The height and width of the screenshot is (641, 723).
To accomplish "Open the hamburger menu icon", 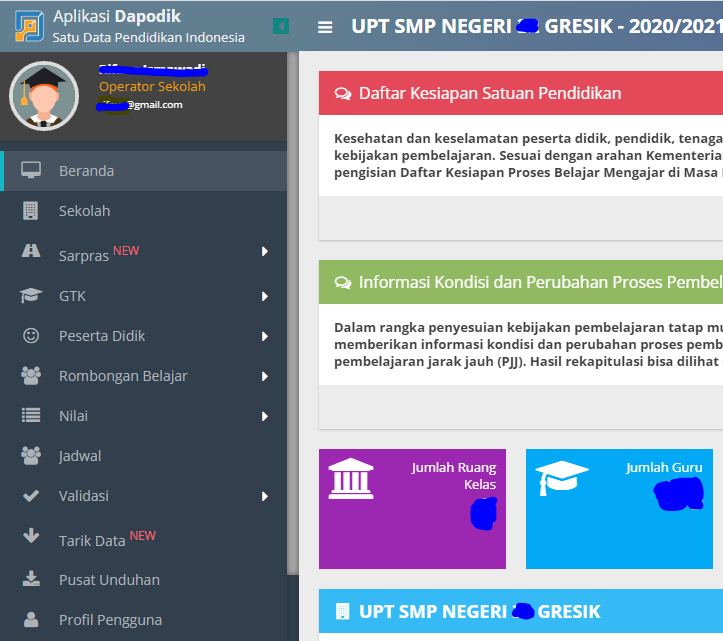I will tap(325, 27).
